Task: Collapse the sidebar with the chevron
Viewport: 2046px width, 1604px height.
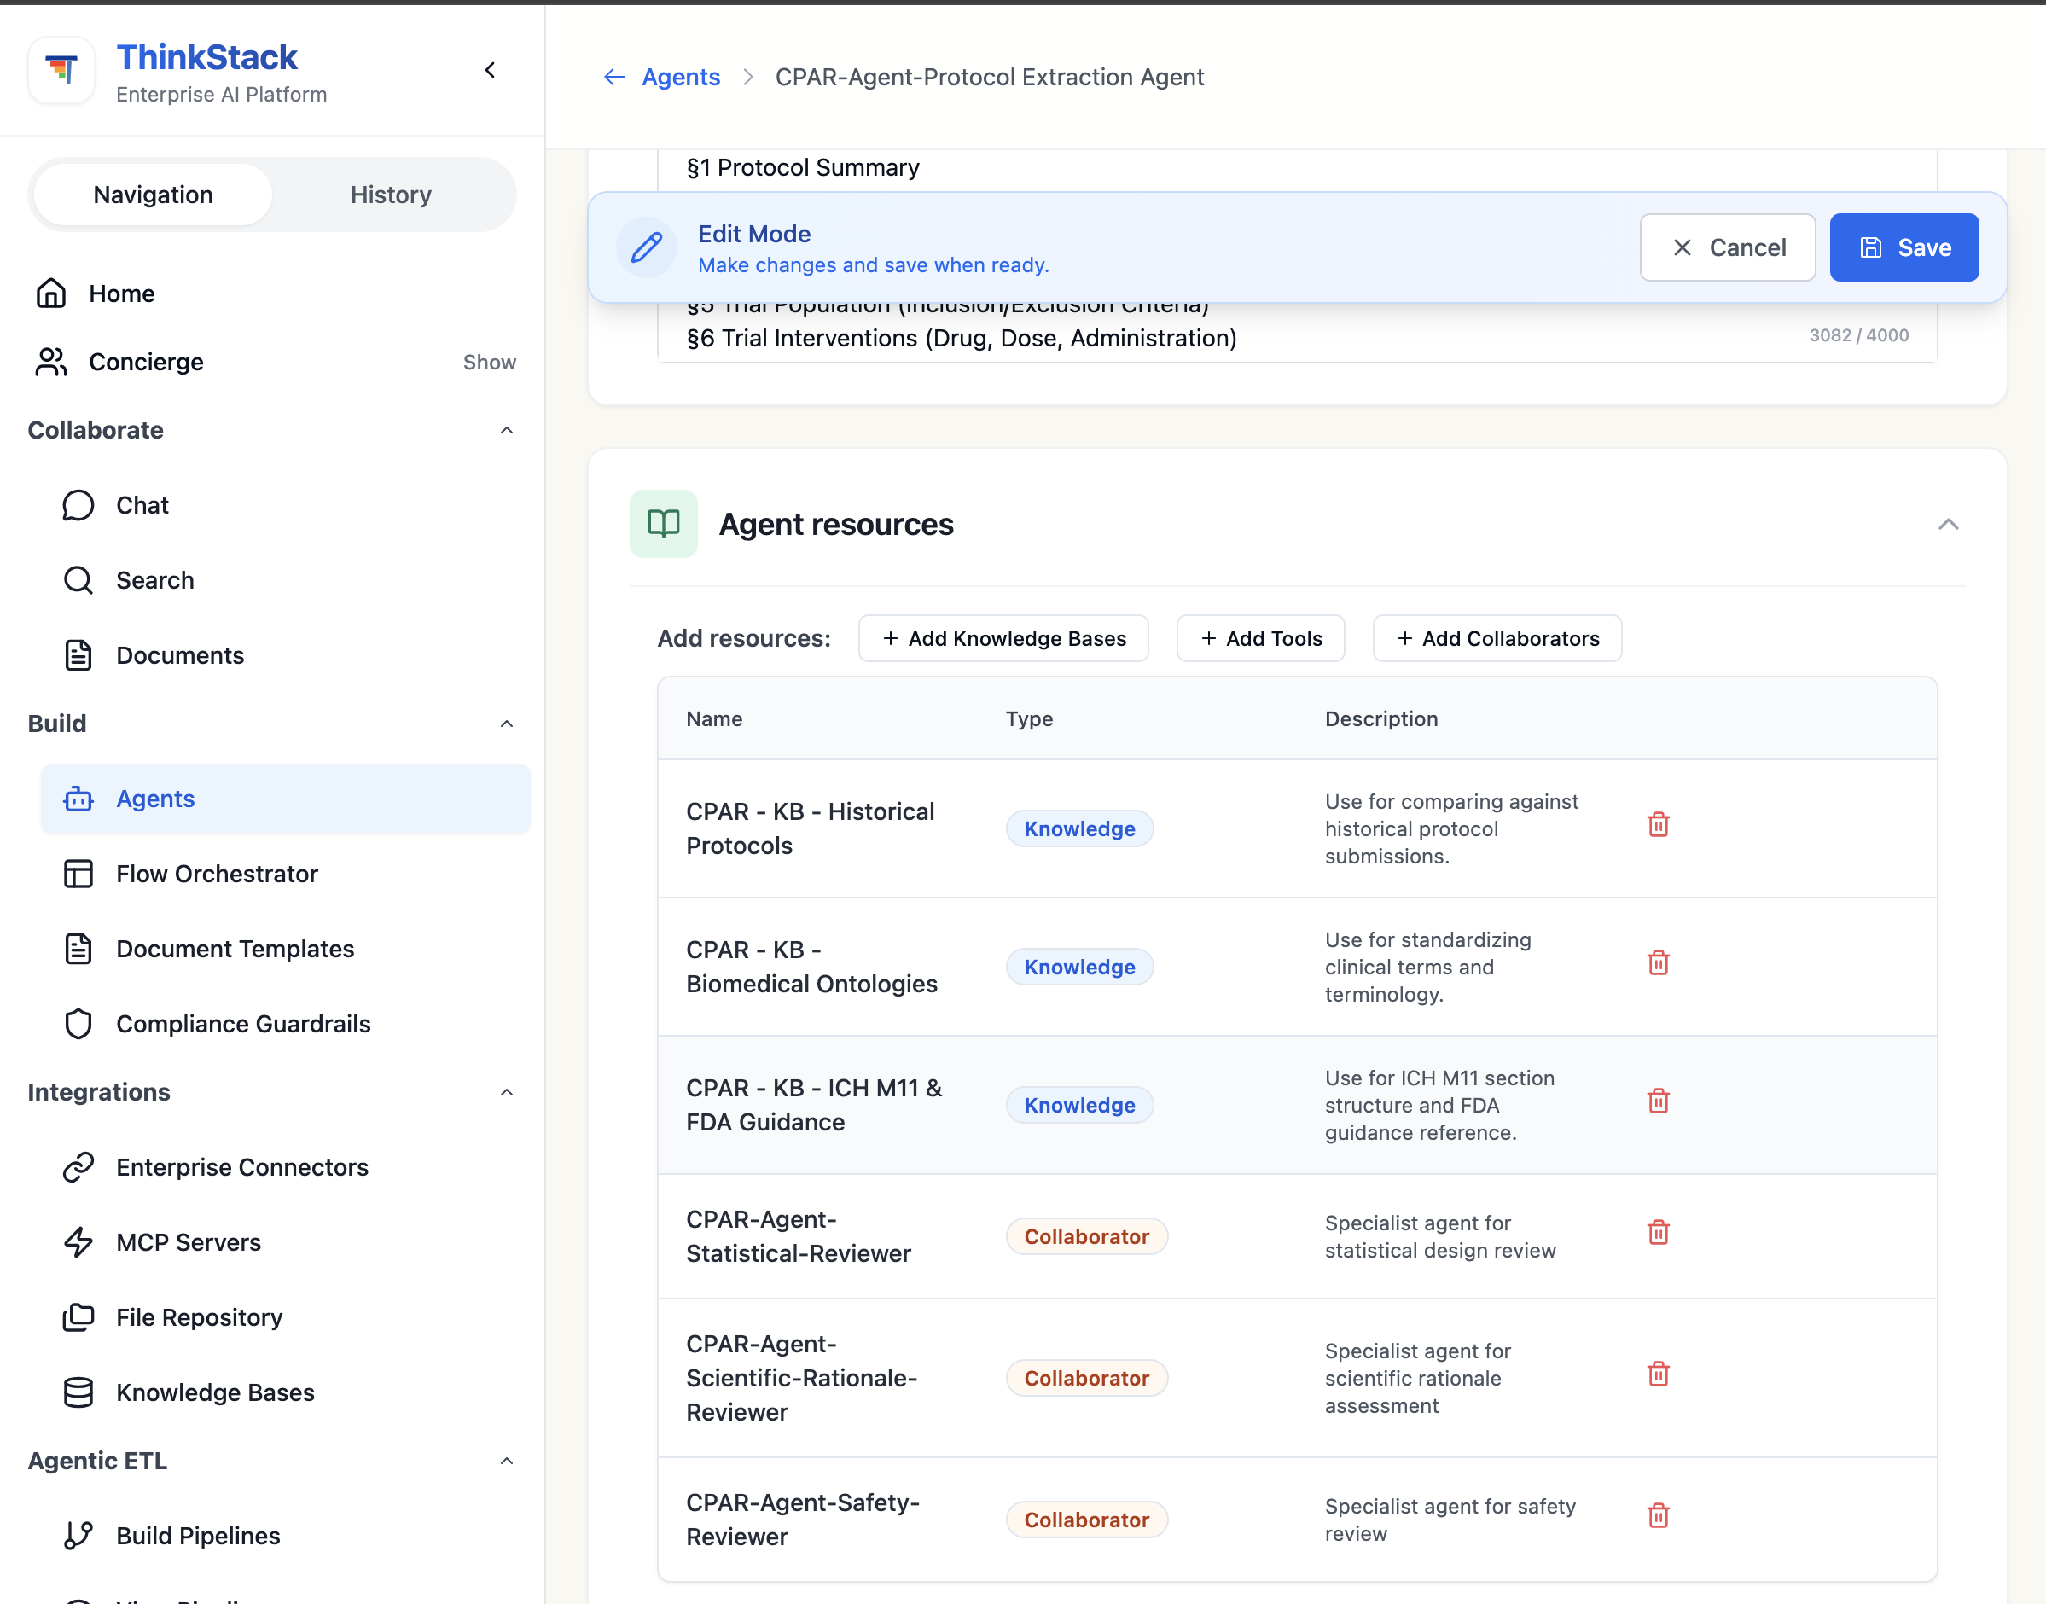Action: pyautogui.click(x=490, y=70)
